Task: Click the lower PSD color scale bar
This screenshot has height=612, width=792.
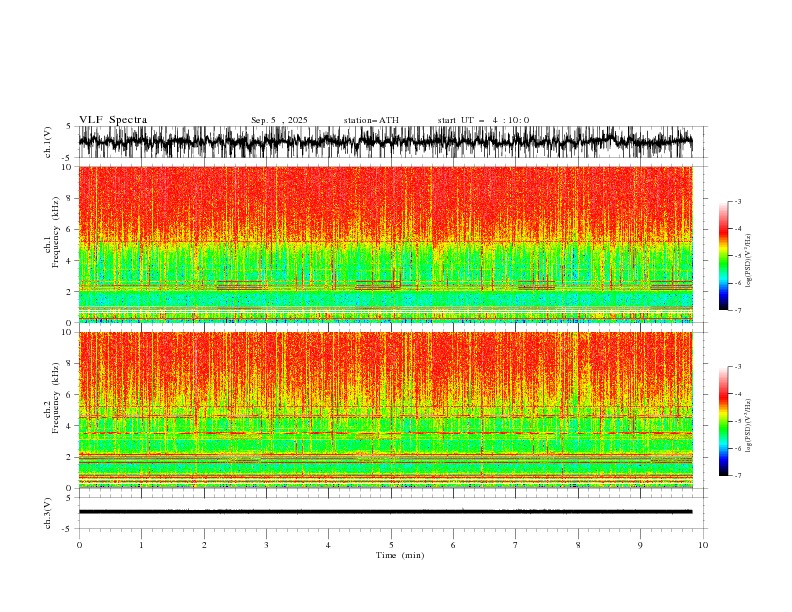Action: (x=723, y=421)
